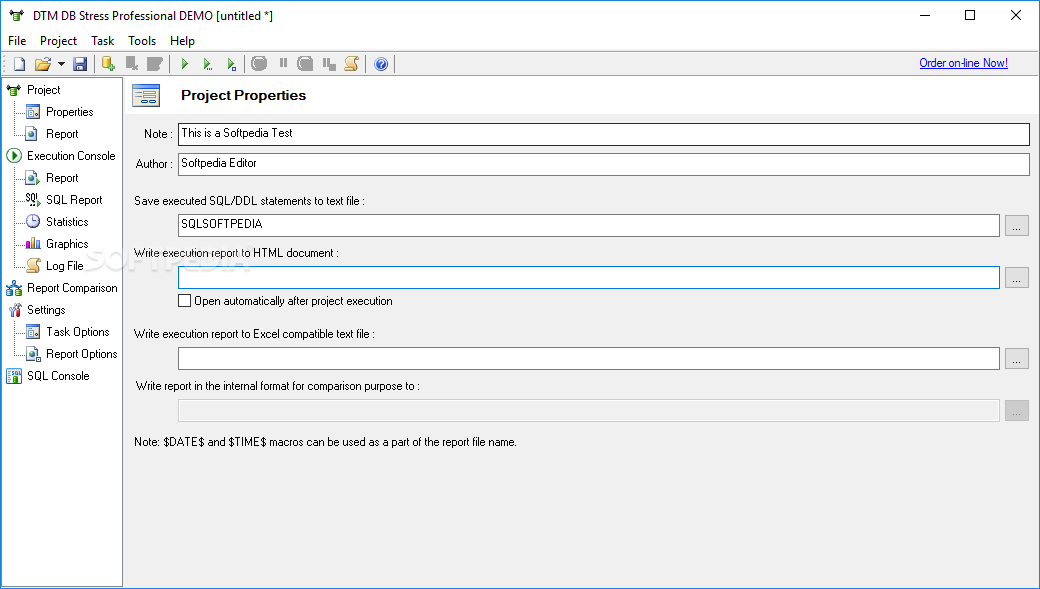Screen dimensions: 1040x589
Task: Click the title bar application icon
Action: [17, 15]
